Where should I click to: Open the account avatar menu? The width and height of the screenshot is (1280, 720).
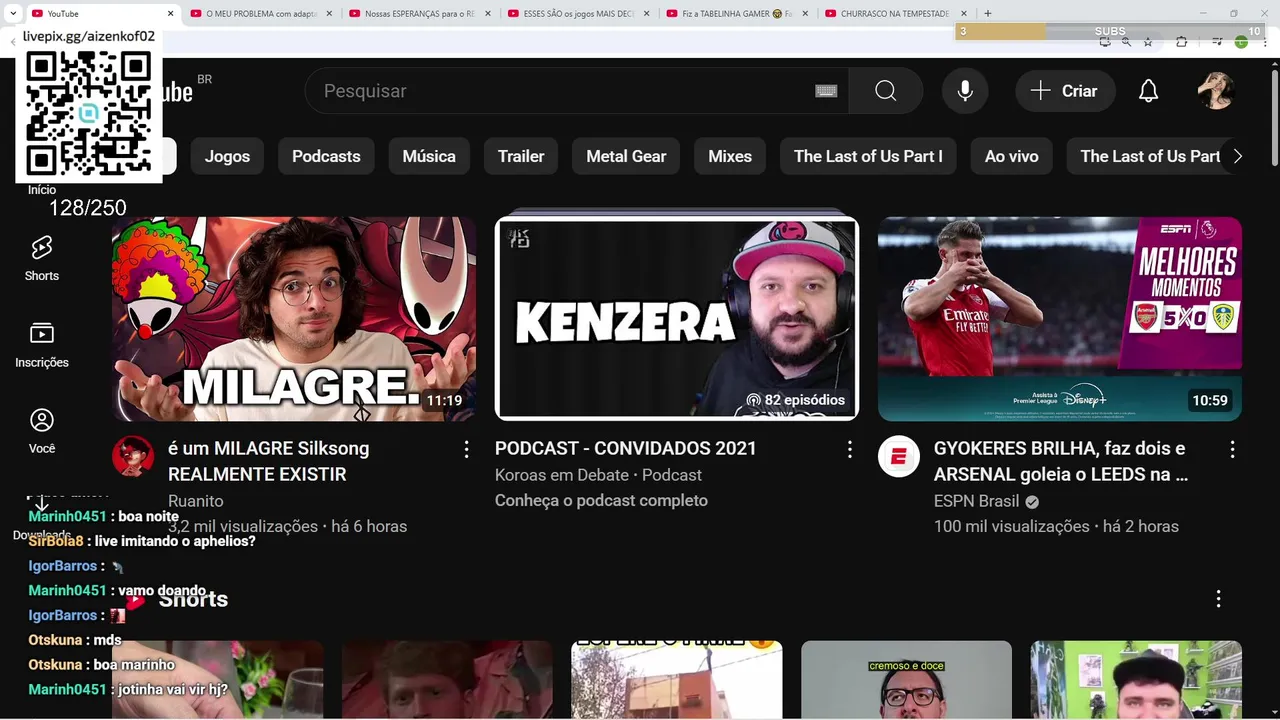(1216, 91)
